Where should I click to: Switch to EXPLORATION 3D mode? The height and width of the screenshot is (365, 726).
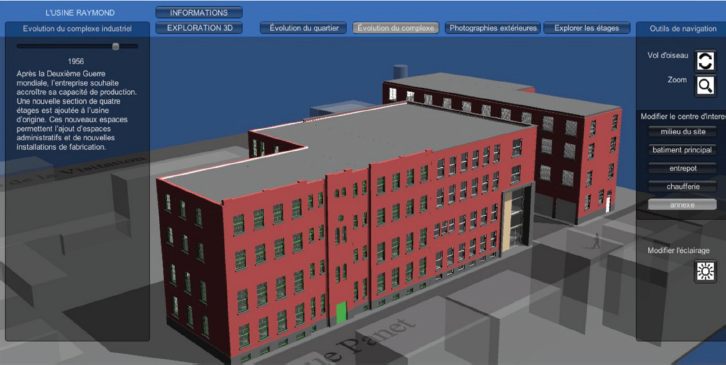[x=199, y=28]
